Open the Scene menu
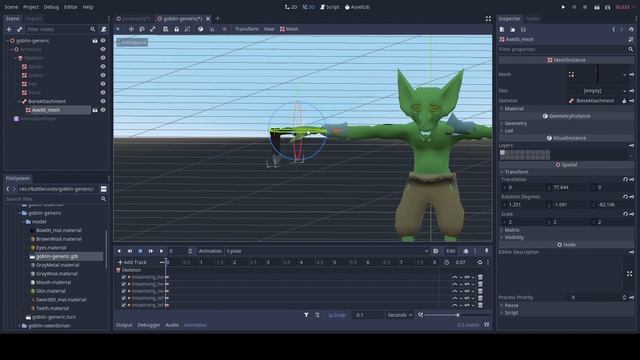The image size is (640, 360). click(x=11, y=7)
